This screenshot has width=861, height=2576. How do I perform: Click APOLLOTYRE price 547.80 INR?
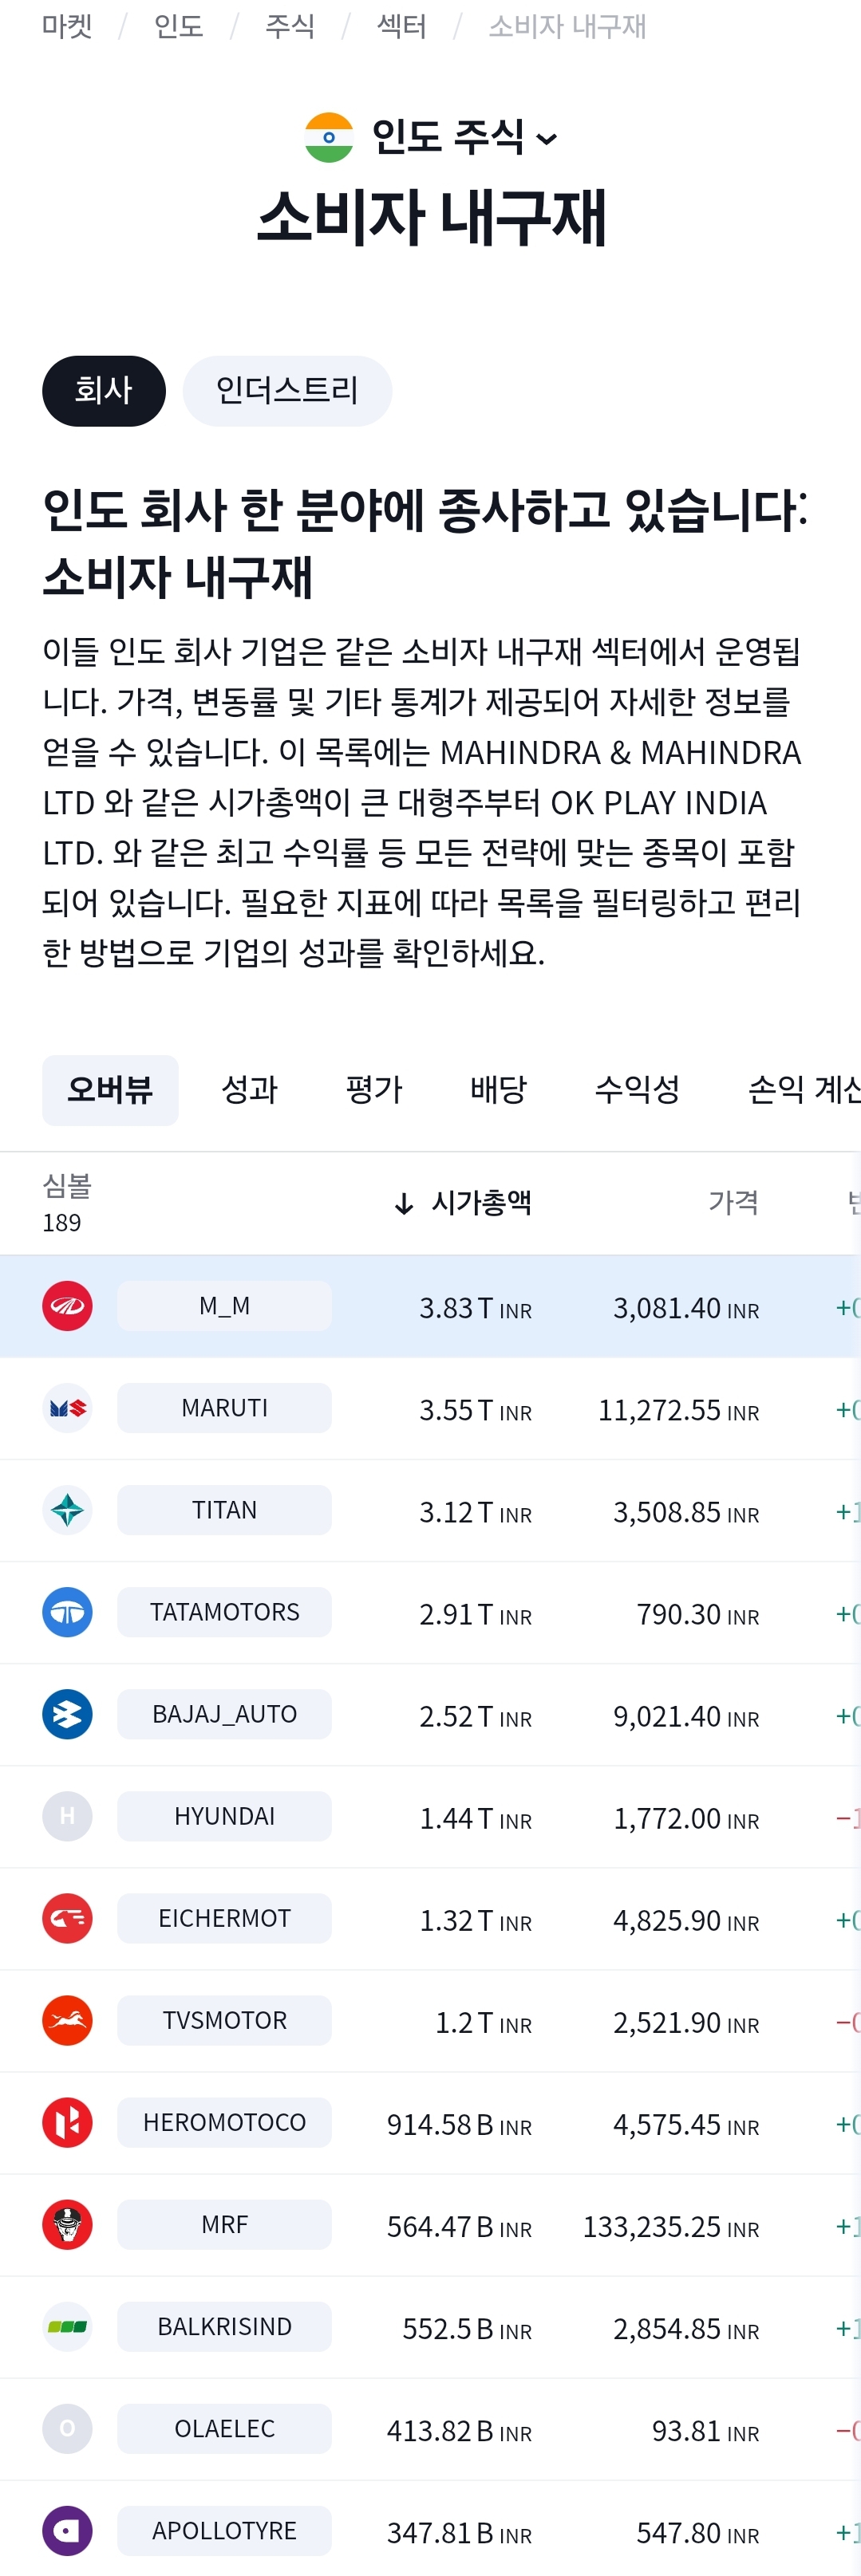[x=698, y=2533]
